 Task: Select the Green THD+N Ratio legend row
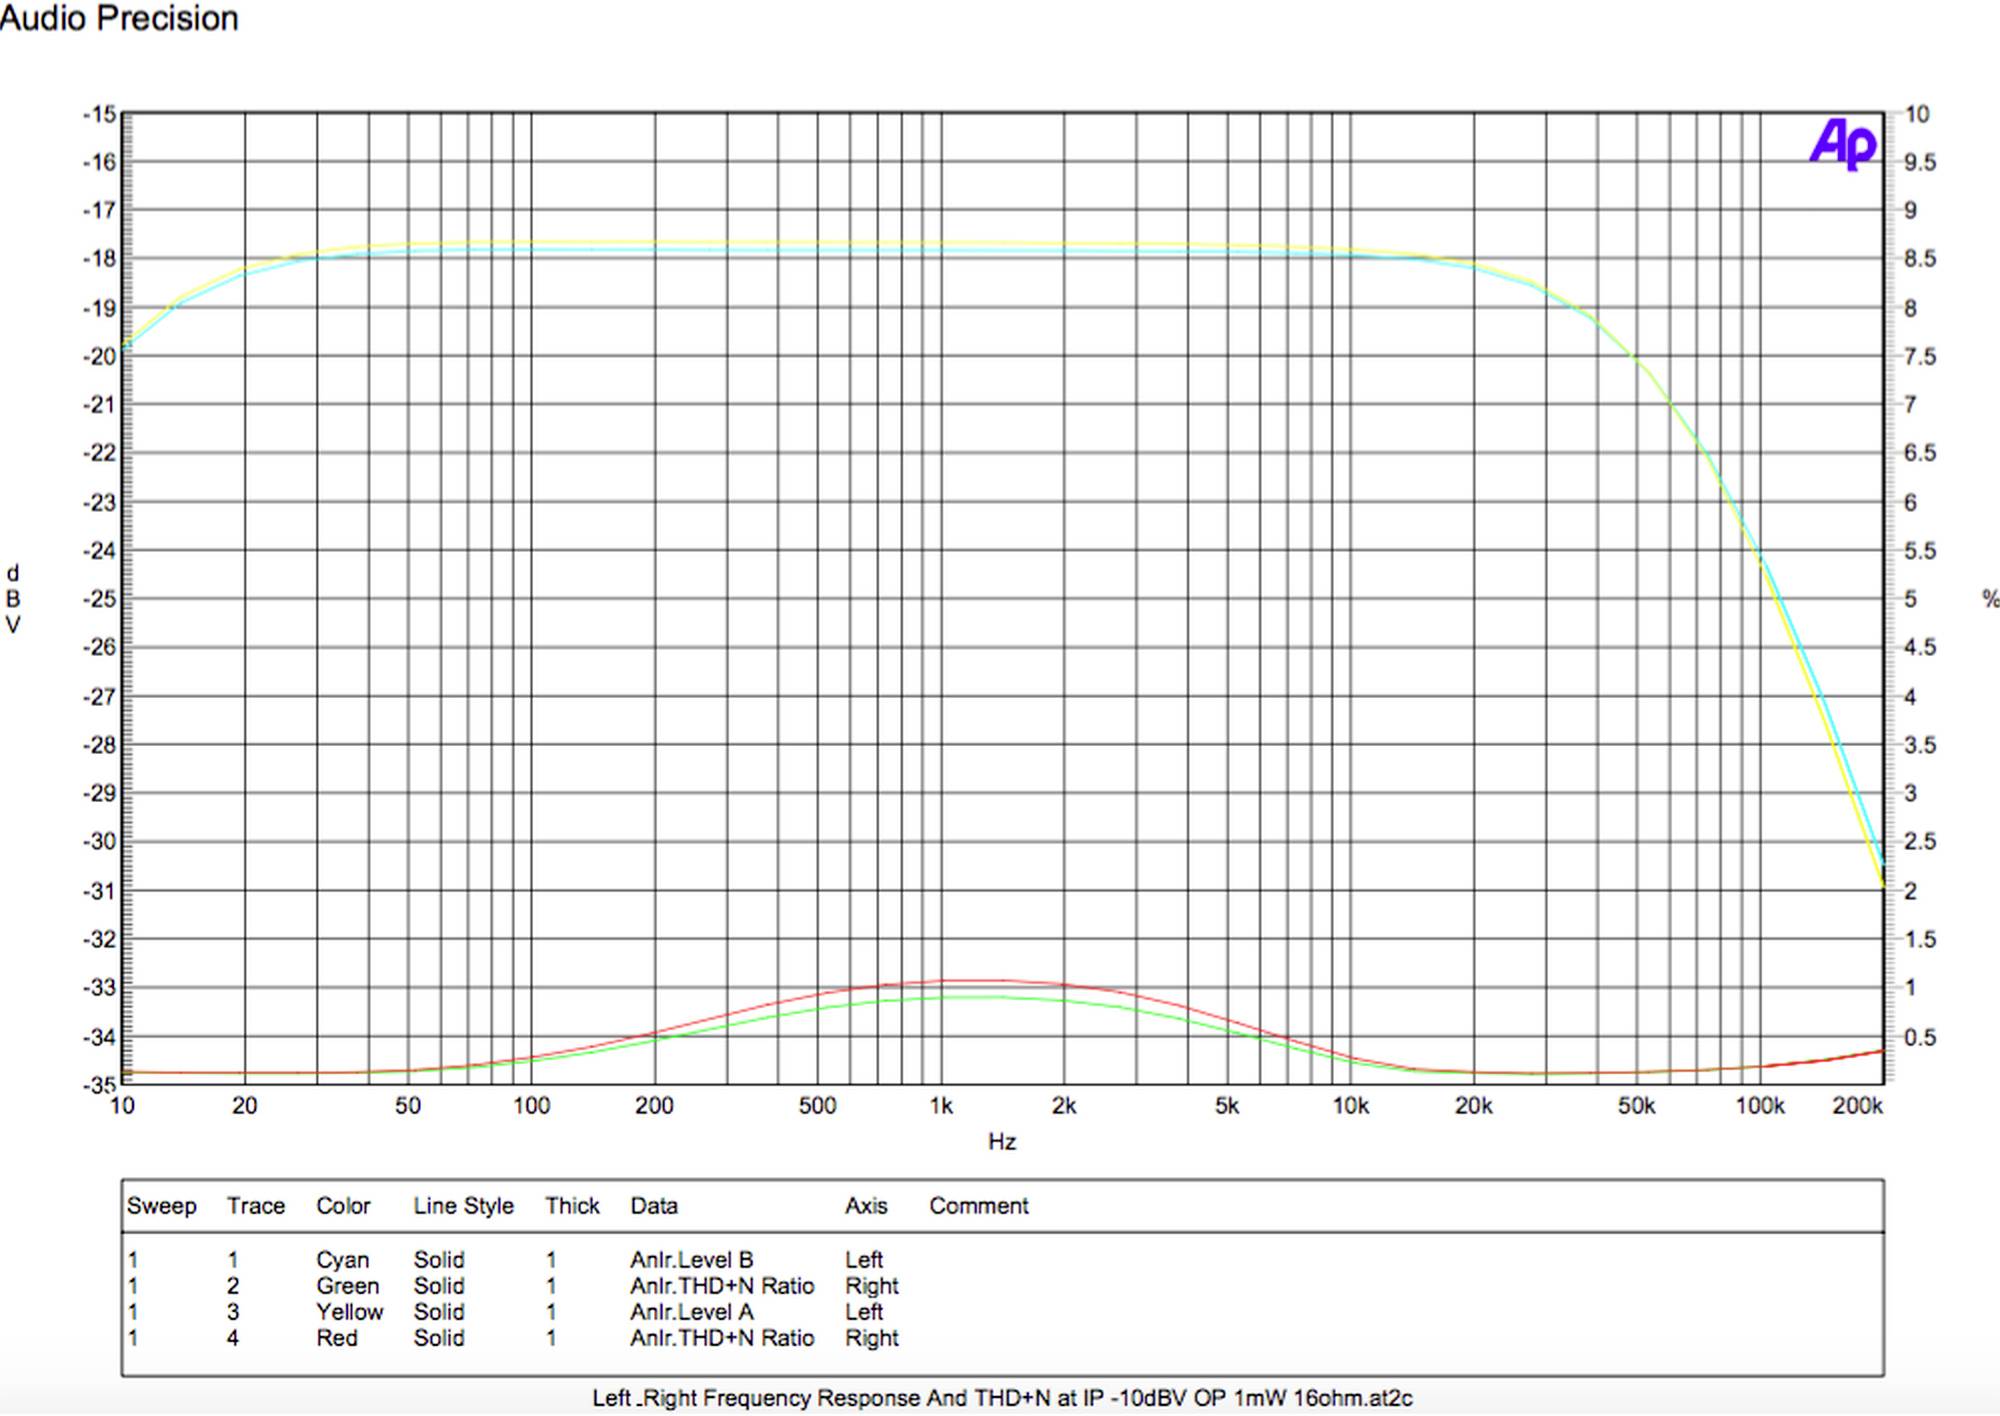click(721, 1286)
